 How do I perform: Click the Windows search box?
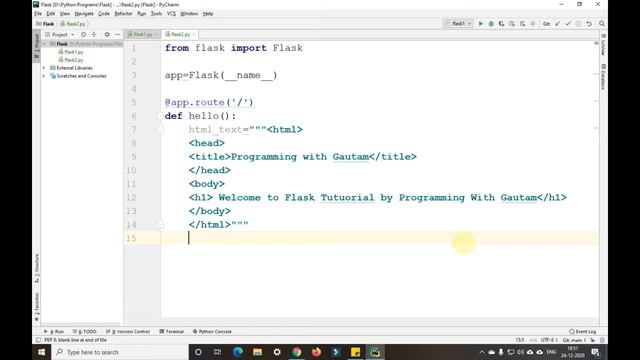click(120, 352)
